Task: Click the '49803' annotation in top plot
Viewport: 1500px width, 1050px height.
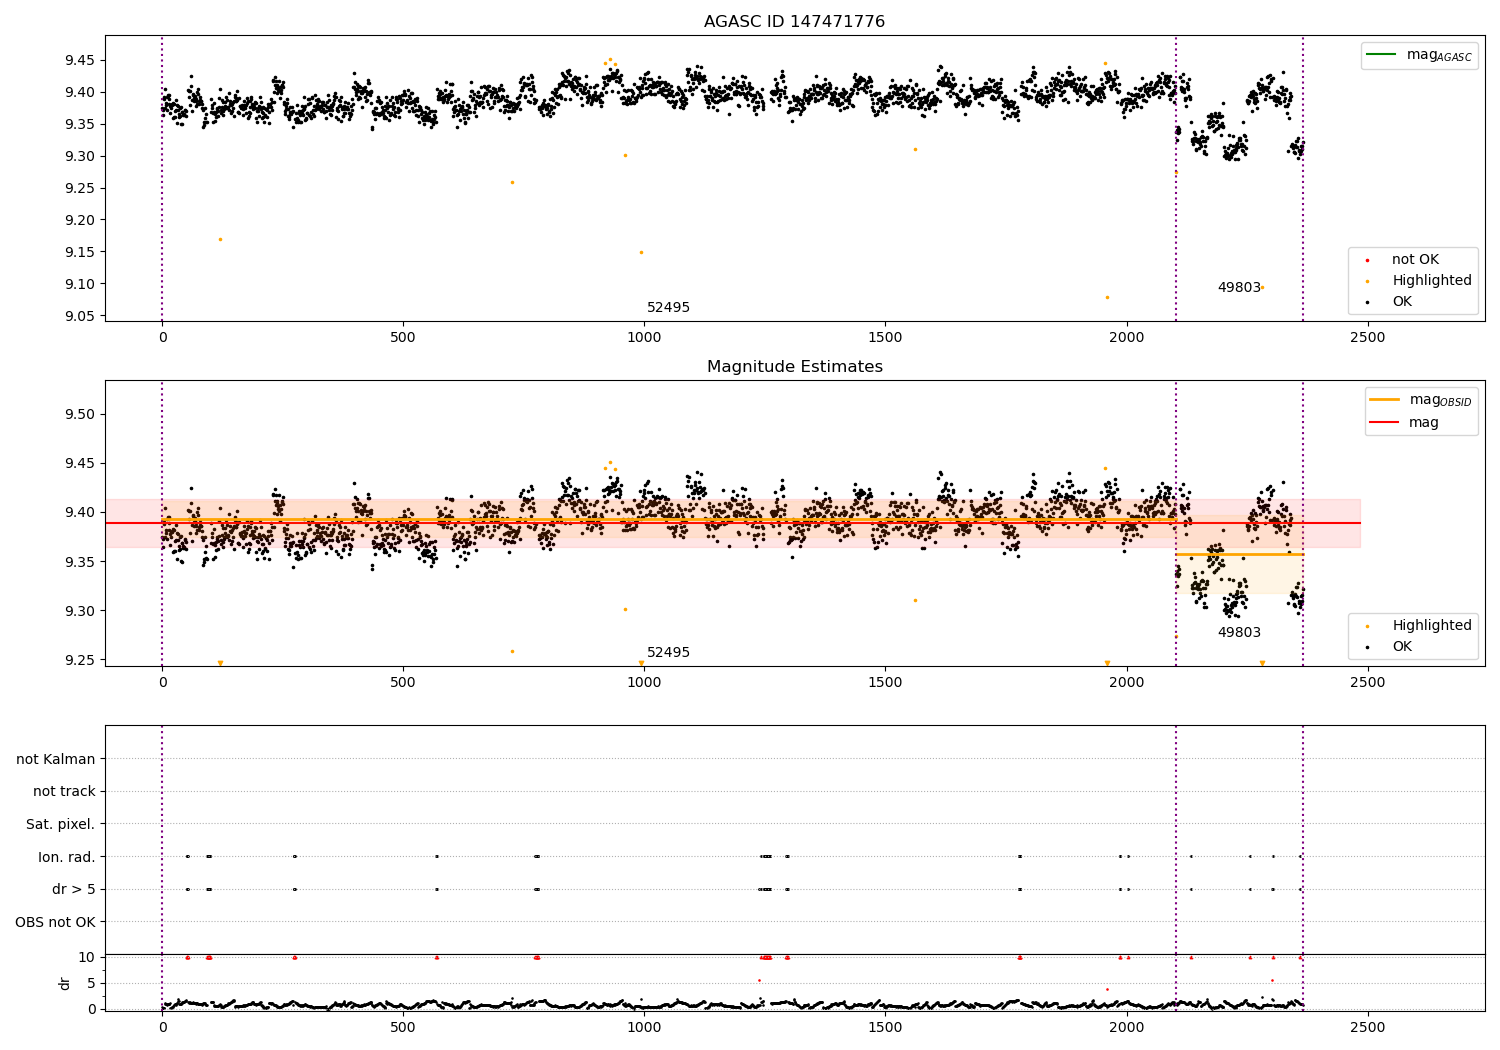Action: (x=1239, y=288)
